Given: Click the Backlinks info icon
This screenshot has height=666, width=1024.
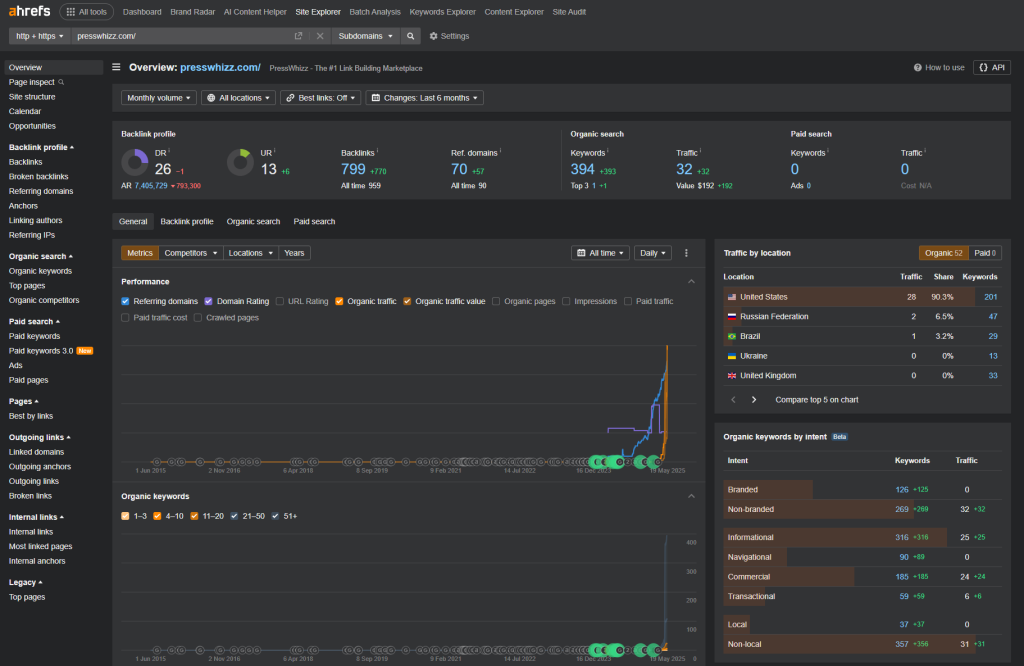Looking at the screenshot, I should [377, 151].
